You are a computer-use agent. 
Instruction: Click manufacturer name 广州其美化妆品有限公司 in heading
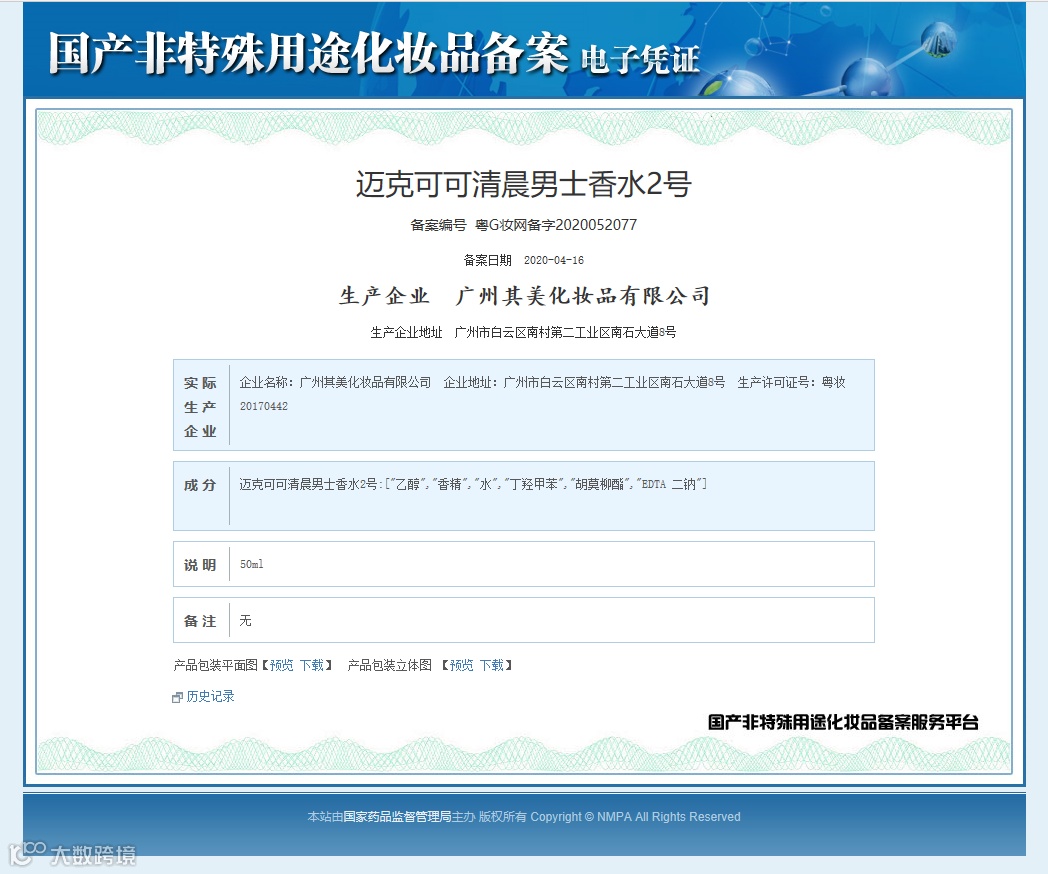(x=582, y=295)
